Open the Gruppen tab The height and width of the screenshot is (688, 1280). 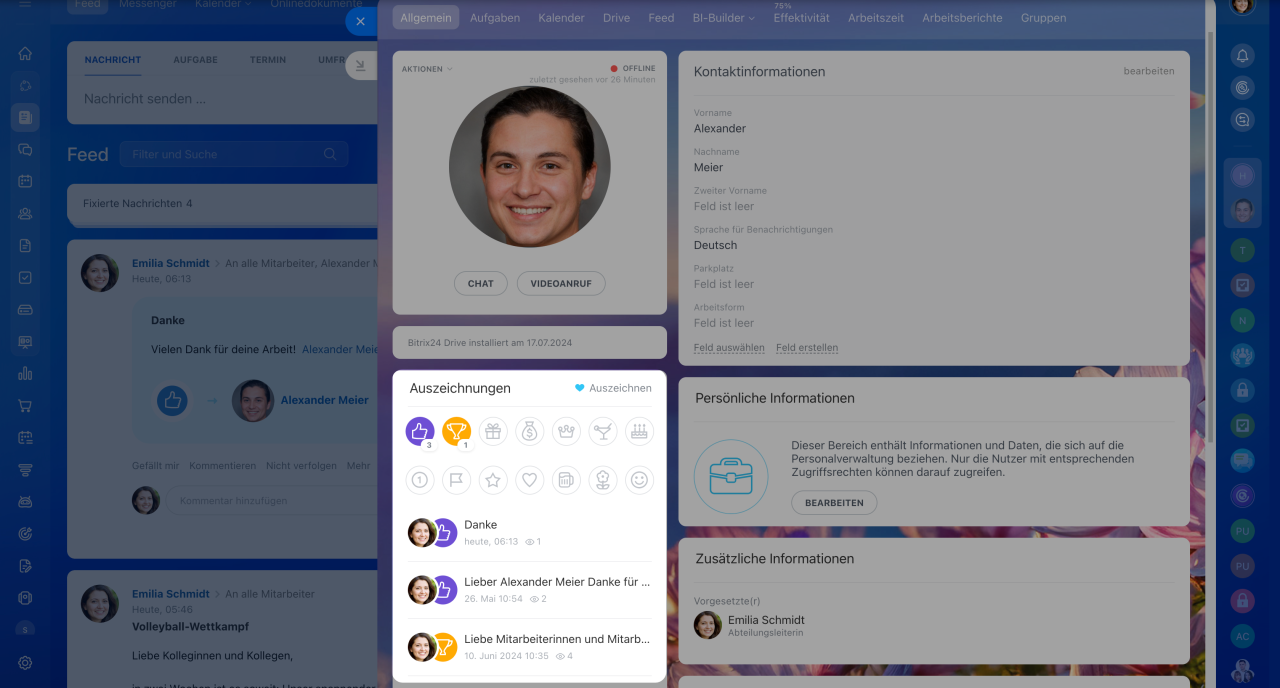pyautogui.click(x=1043, y=18)
